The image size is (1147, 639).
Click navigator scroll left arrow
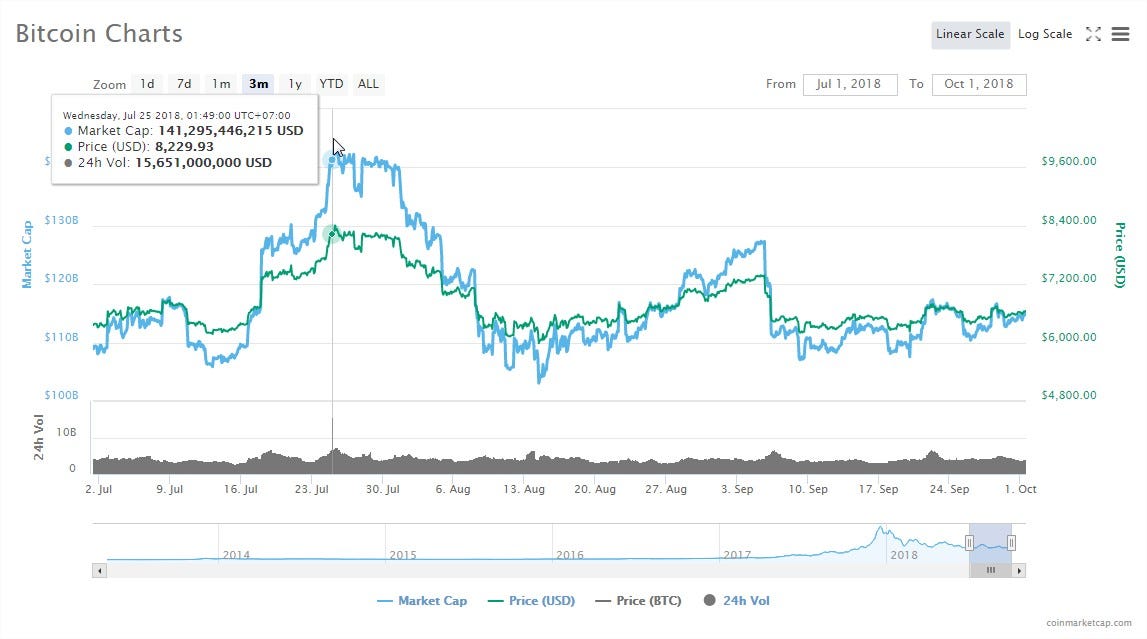coord(99,570)
